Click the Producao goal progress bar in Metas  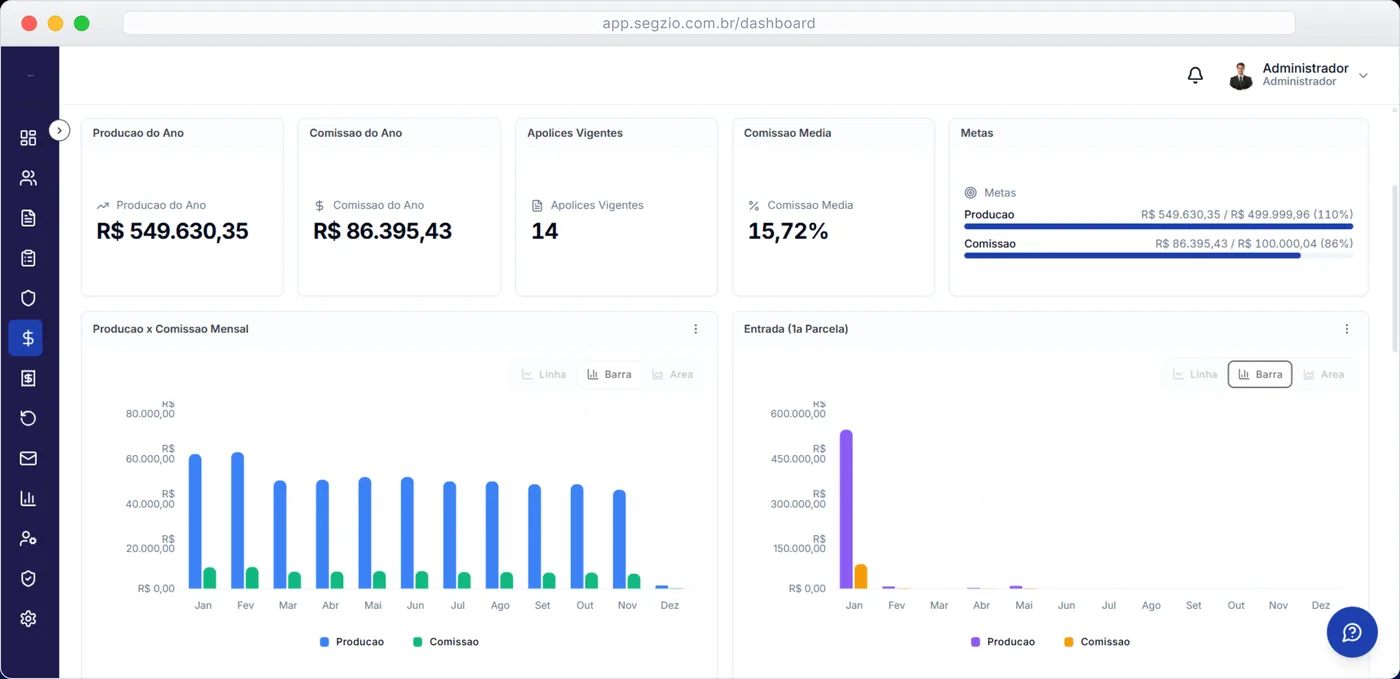1158,227
